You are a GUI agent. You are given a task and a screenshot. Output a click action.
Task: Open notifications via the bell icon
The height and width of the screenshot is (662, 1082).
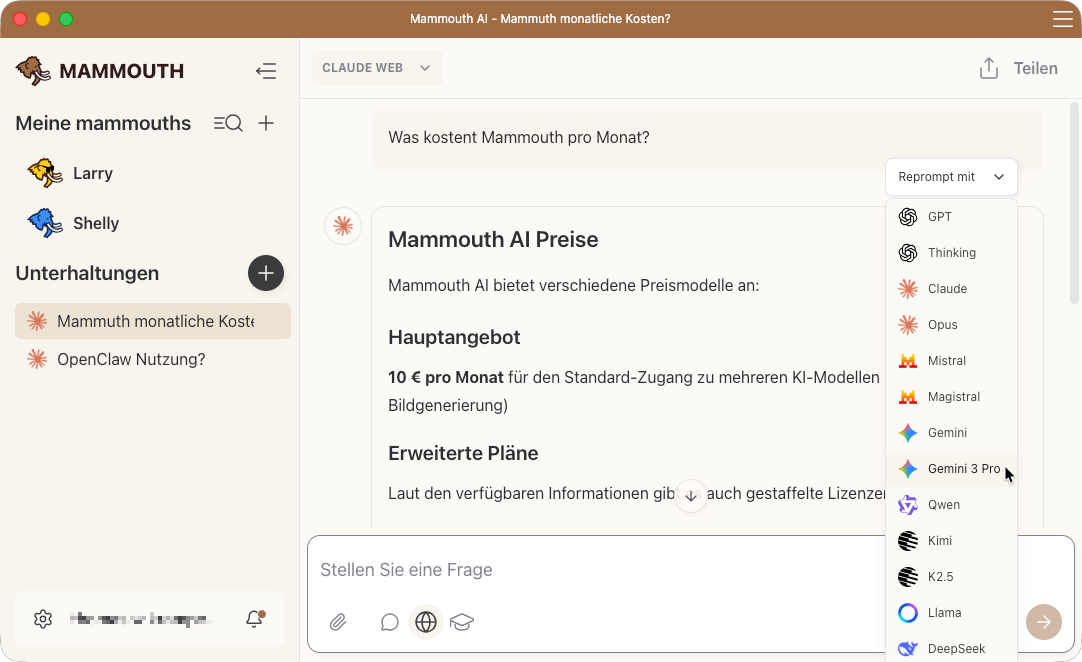[254, 619]
